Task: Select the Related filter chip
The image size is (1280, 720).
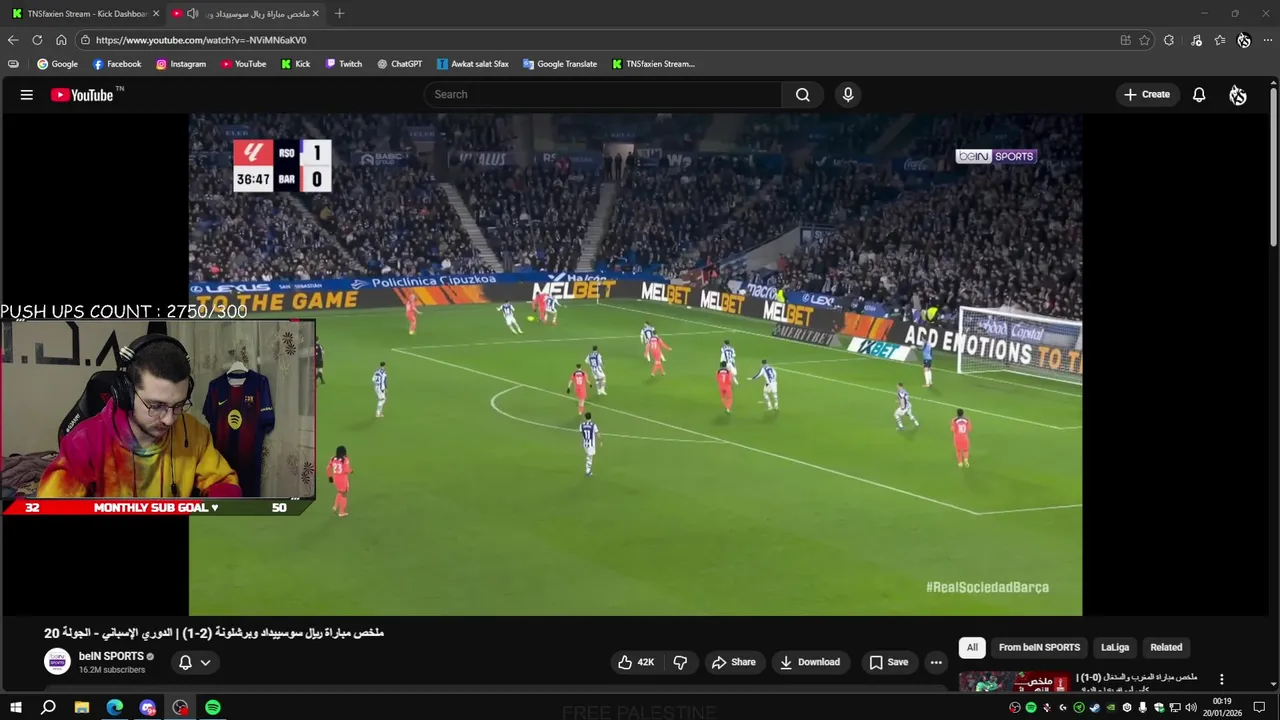Action: pyautogui.click(x=1166, y=647)
